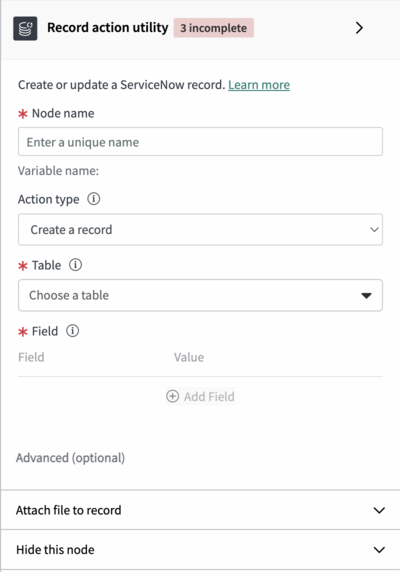Viewport: 400px width, 572px height.
Task: Focus the Node name input field
Action: coord(200,142)
